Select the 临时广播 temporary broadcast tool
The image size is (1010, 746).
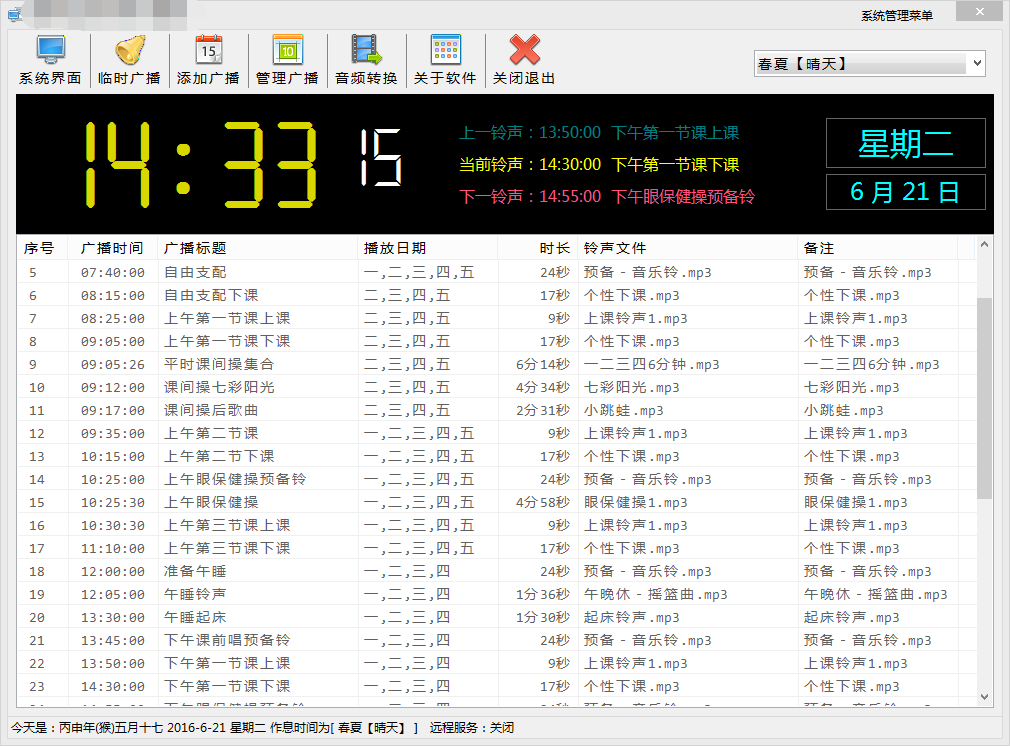tap(128, 58)
